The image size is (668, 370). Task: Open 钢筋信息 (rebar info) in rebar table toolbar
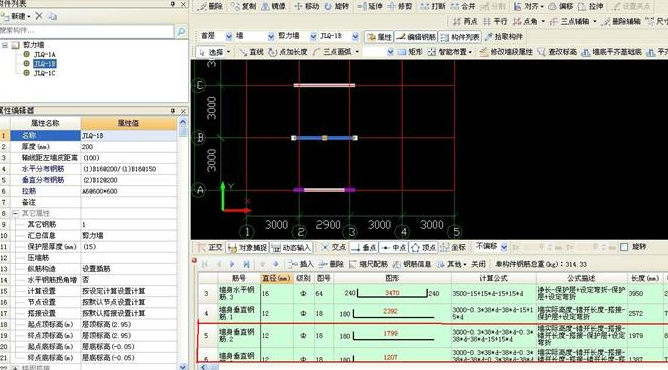(x=412, y=264)
